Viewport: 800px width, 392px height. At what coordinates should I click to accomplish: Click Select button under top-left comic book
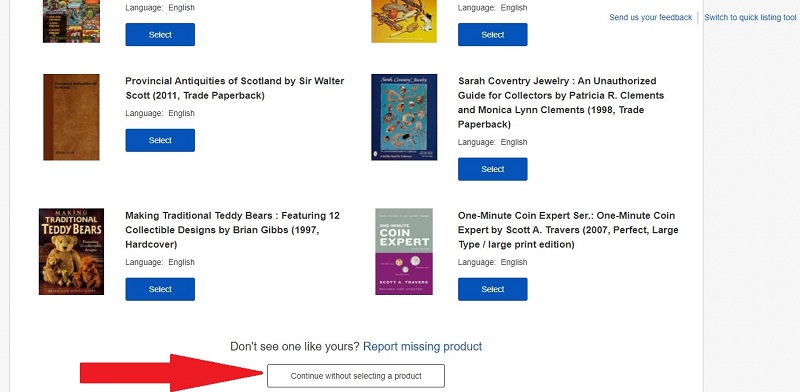click(160, 35)
